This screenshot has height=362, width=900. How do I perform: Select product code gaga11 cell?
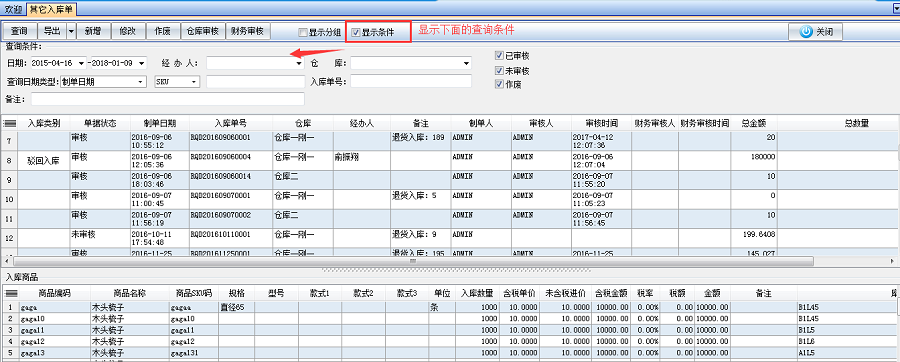[55, 329]
